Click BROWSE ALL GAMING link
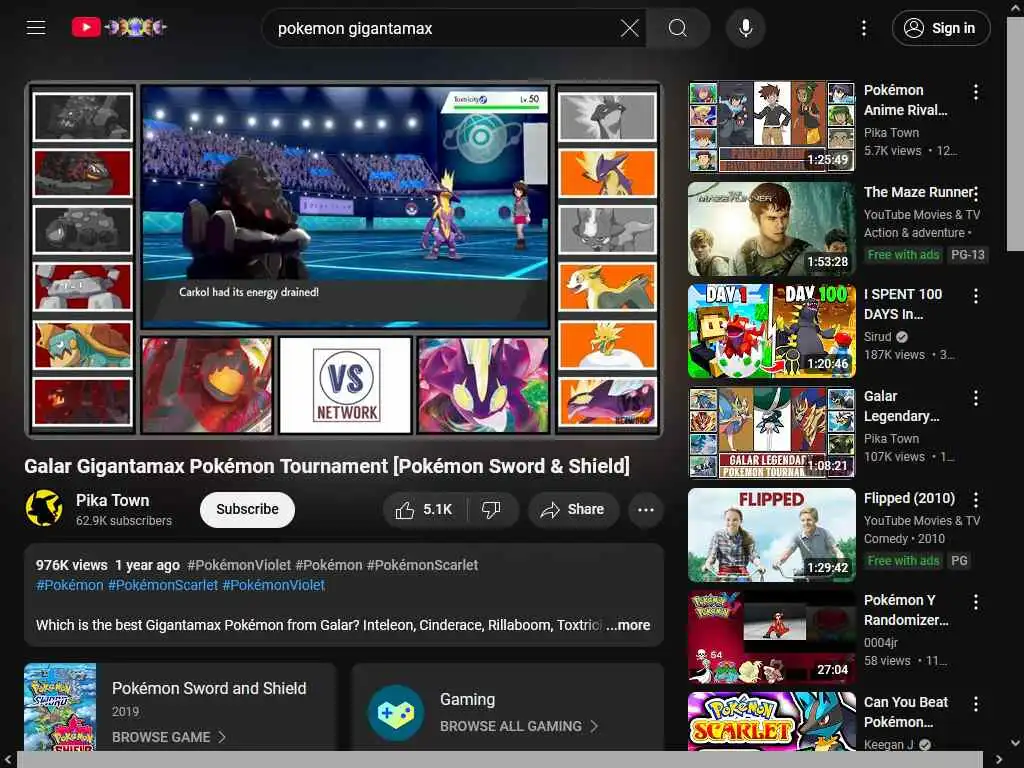 click(519, 726)
